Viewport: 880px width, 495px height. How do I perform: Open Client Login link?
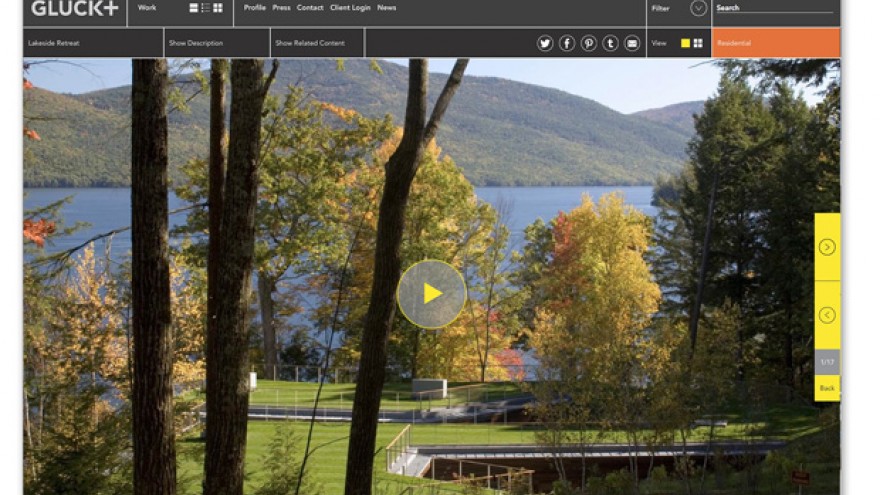[350, 8]
